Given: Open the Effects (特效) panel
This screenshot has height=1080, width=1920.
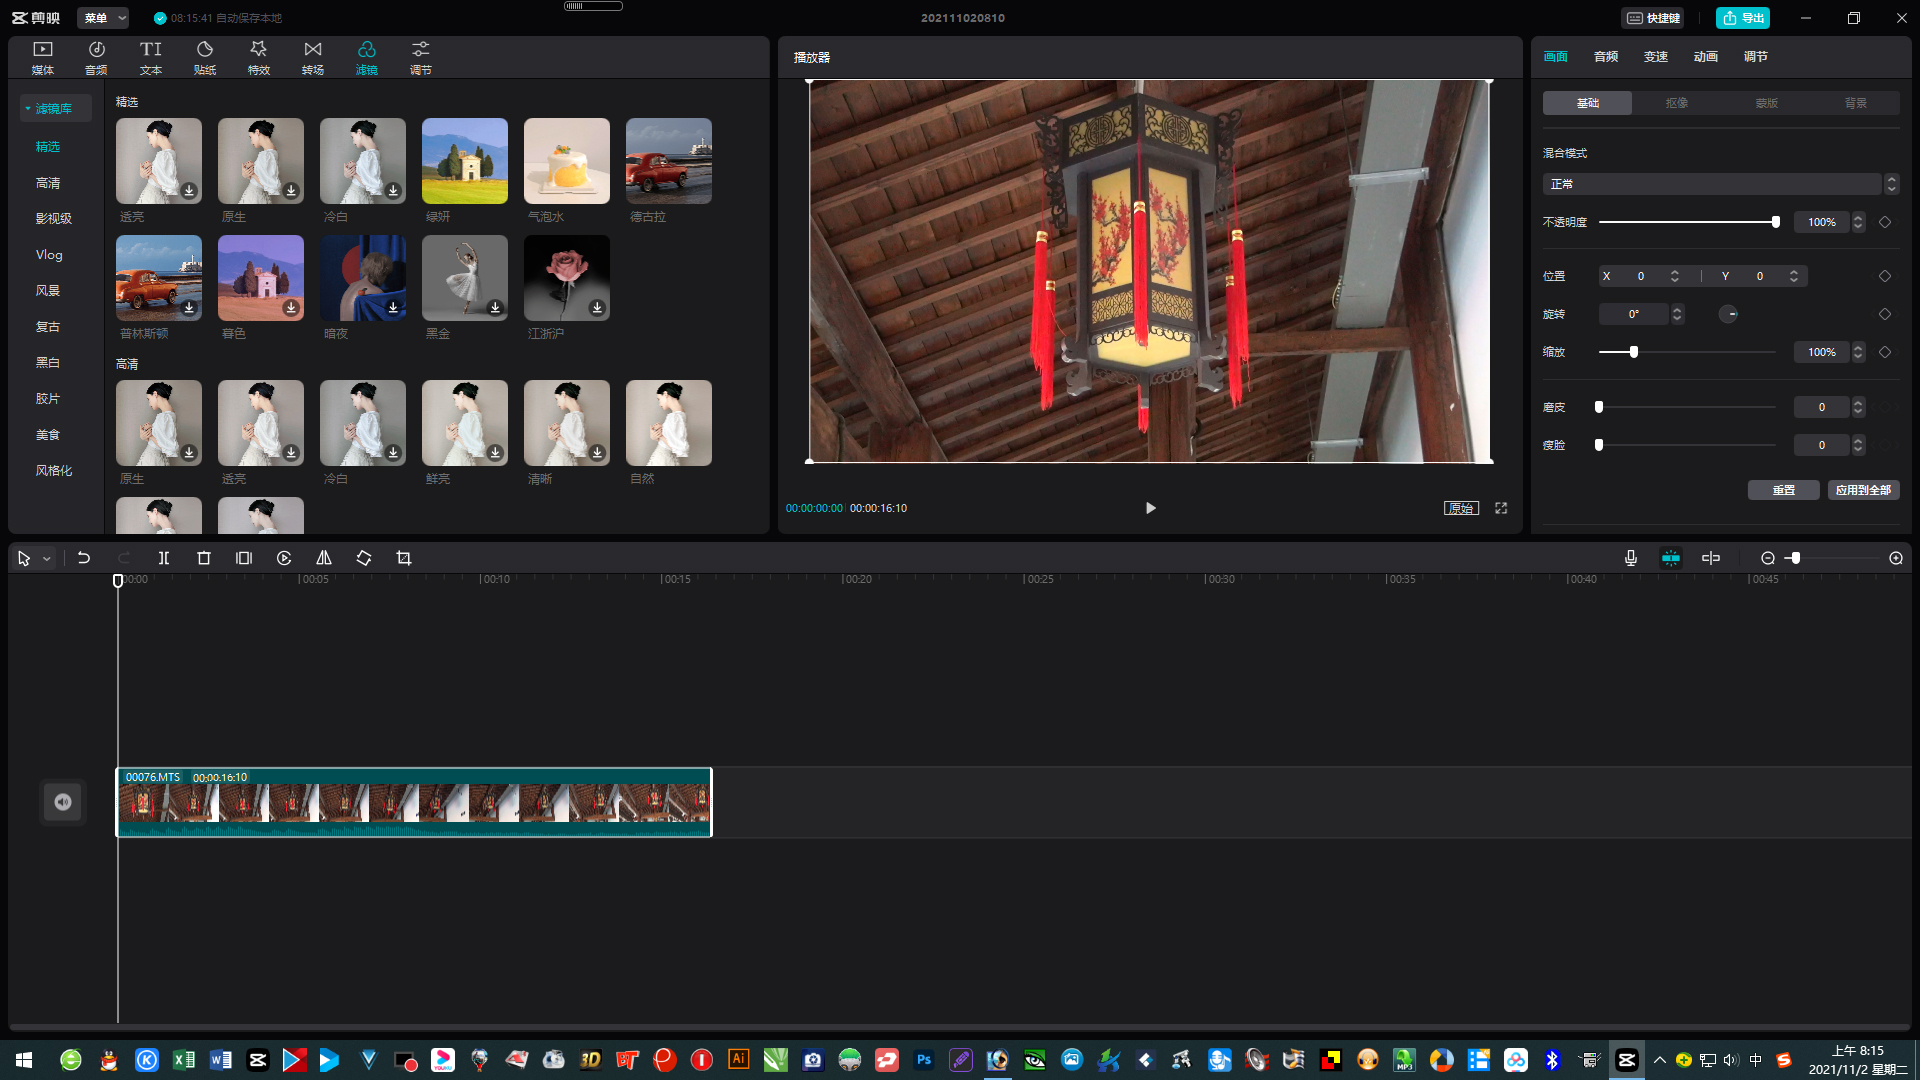Looking at the screenshot, I should (259, 58).
